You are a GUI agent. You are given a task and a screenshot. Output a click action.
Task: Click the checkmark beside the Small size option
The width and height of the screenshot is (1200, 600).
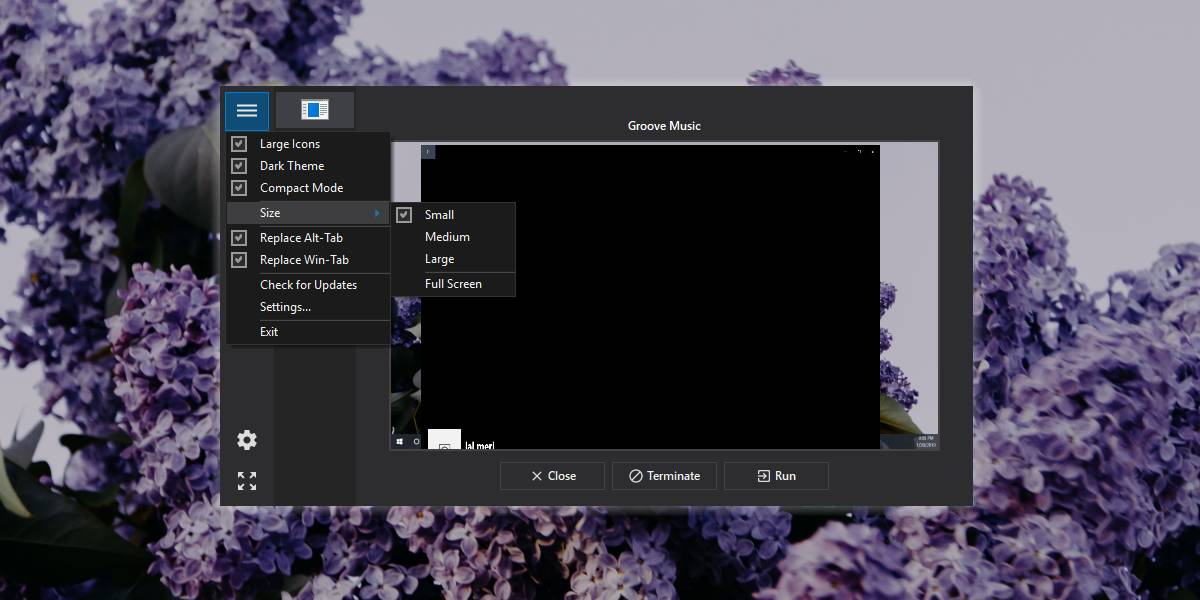404,215
